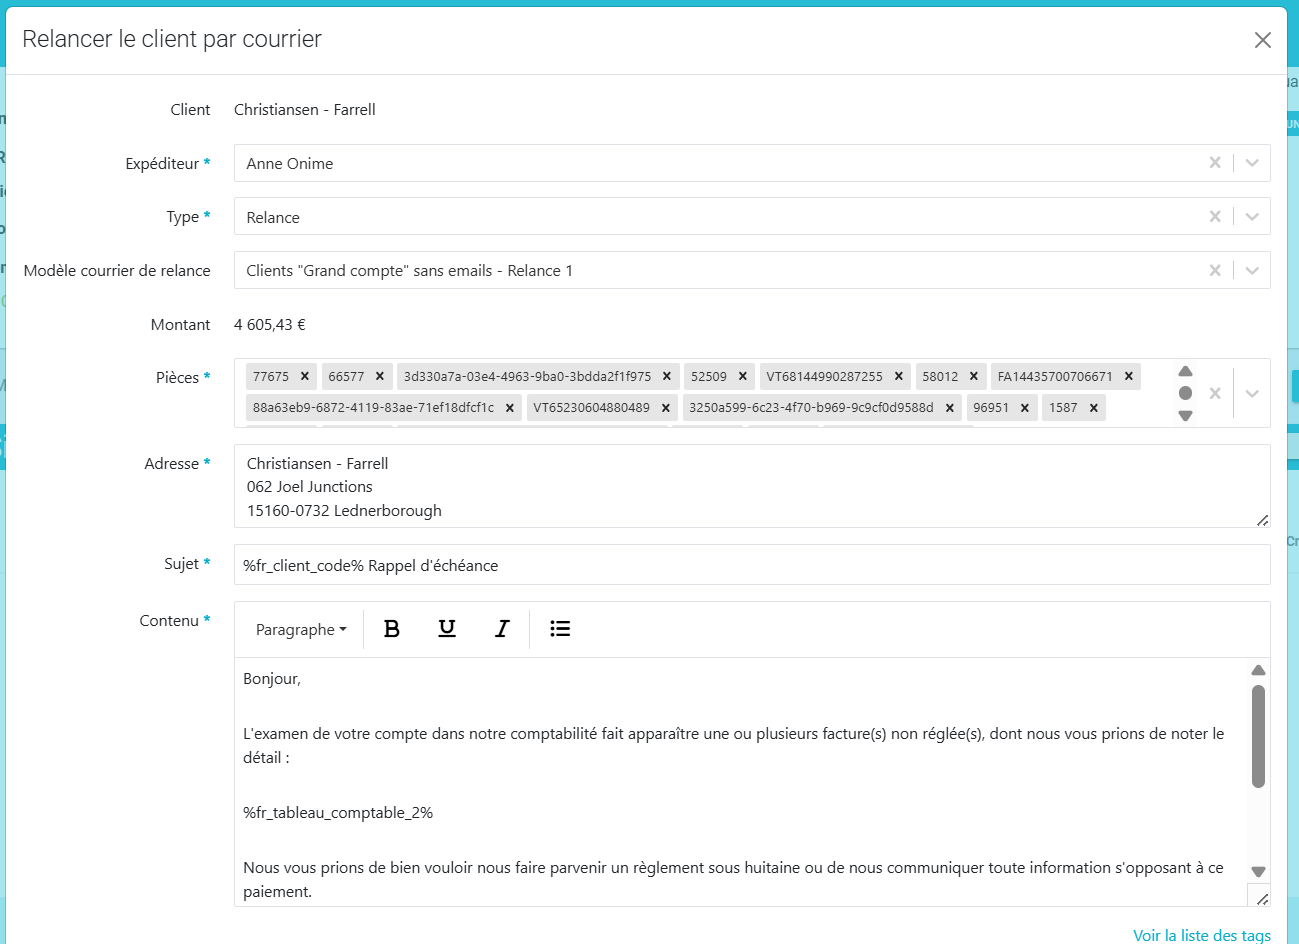Click the 'Sujet' field label
The height and width of the screenshot is (944, 1299).
tap(182, 564)
